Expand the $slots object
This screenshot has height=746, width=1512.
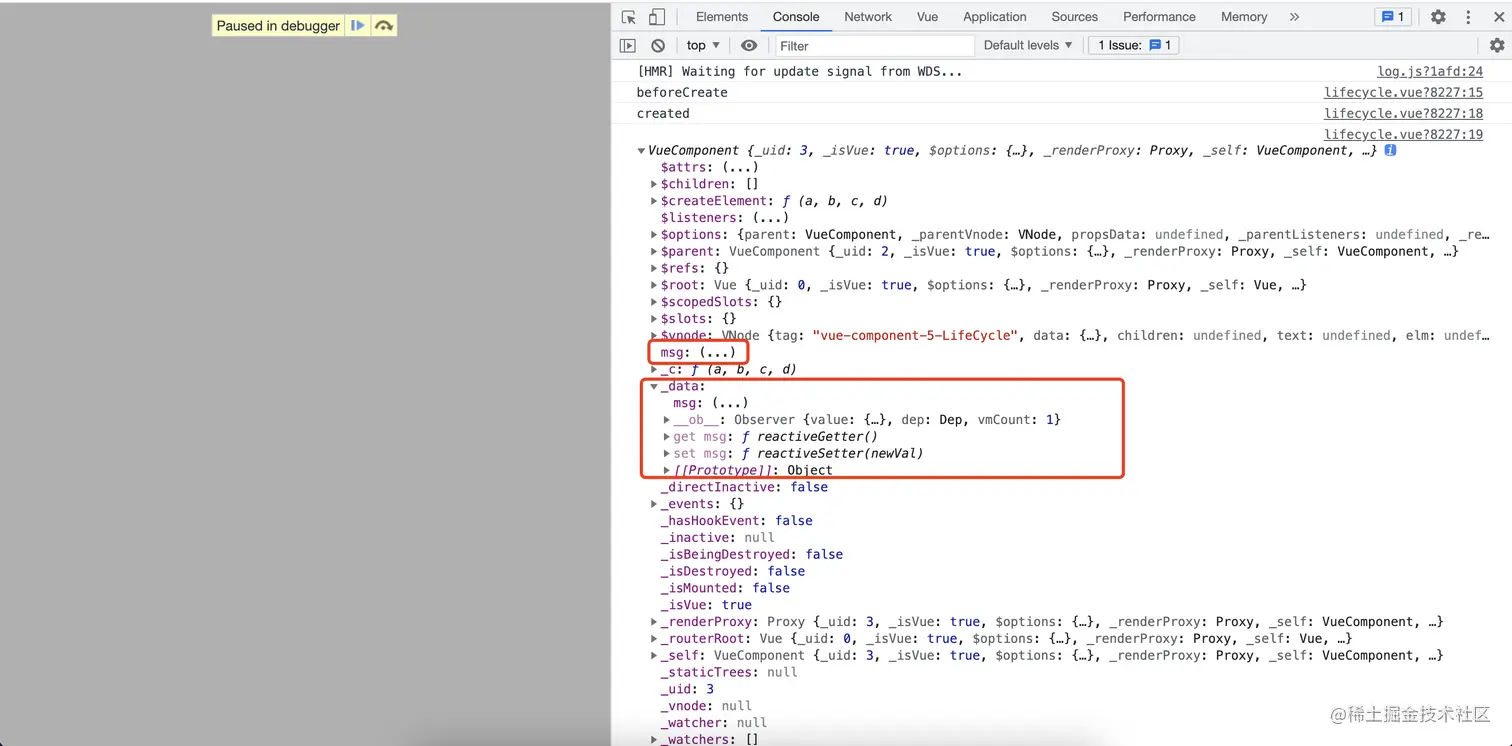(654, 319)
